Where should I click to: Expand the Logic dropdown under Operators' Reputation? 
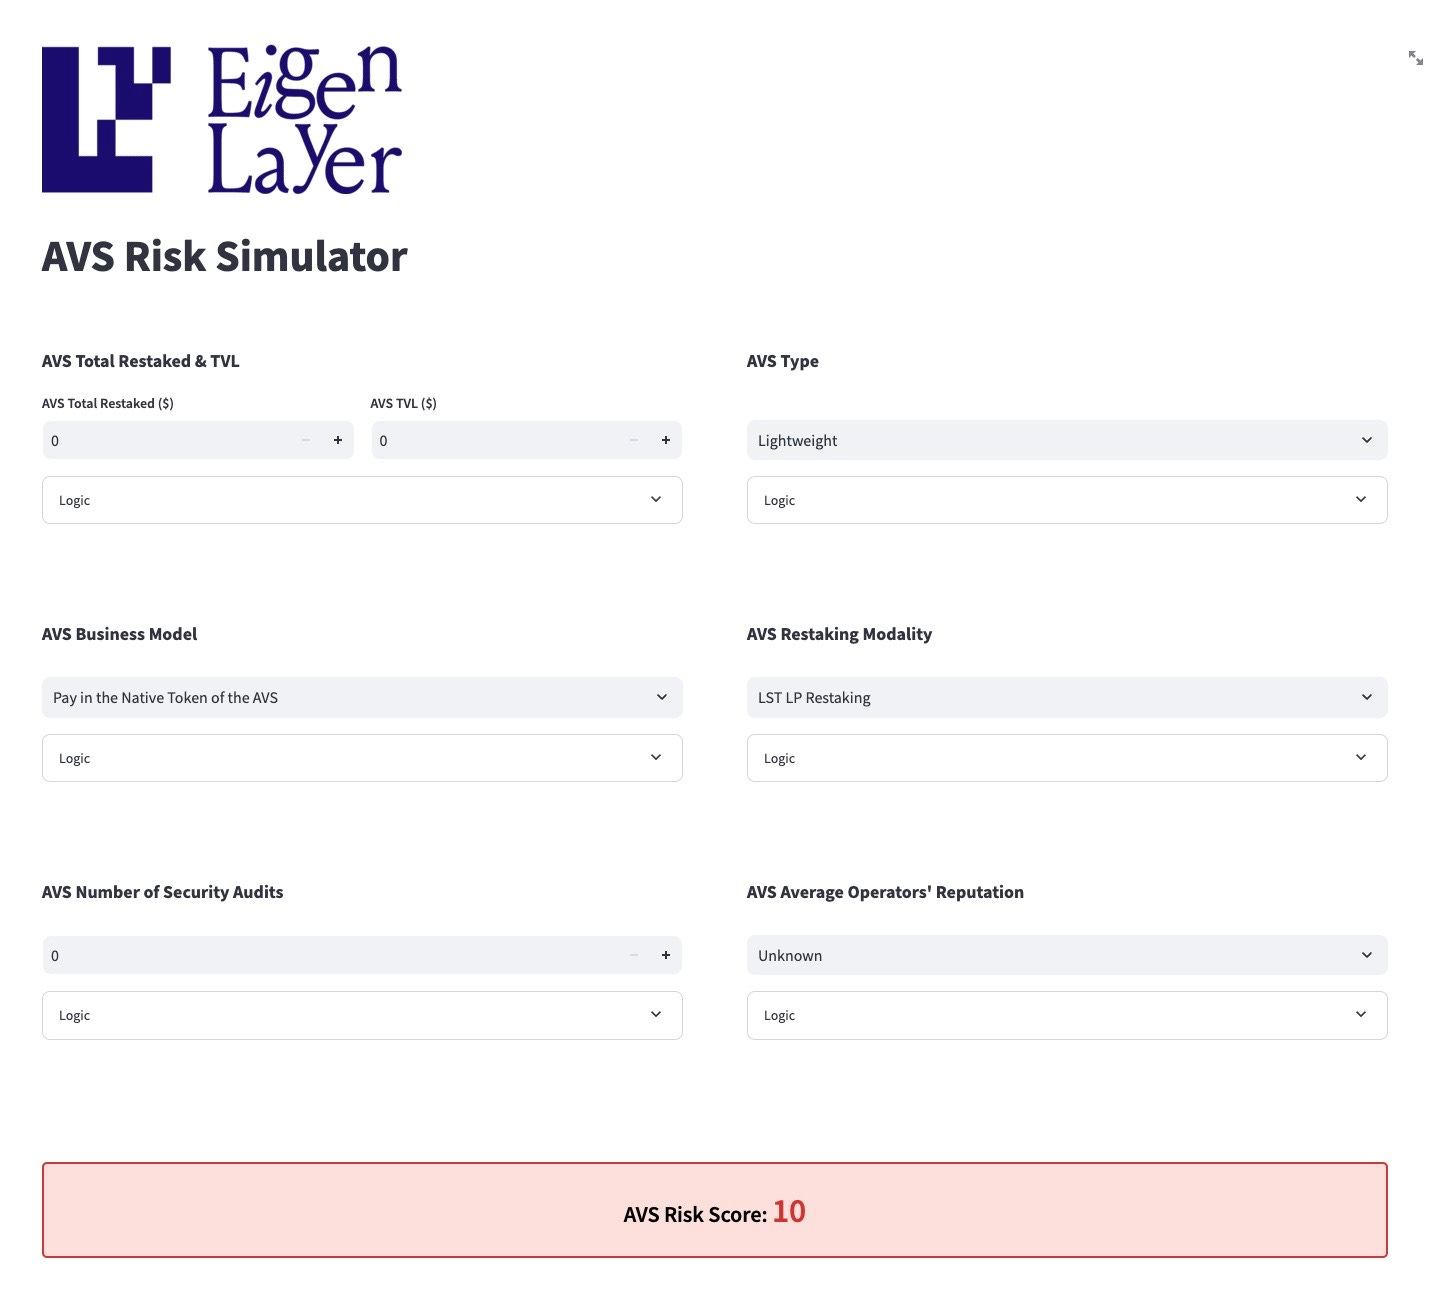(x=1067, y=1015)
